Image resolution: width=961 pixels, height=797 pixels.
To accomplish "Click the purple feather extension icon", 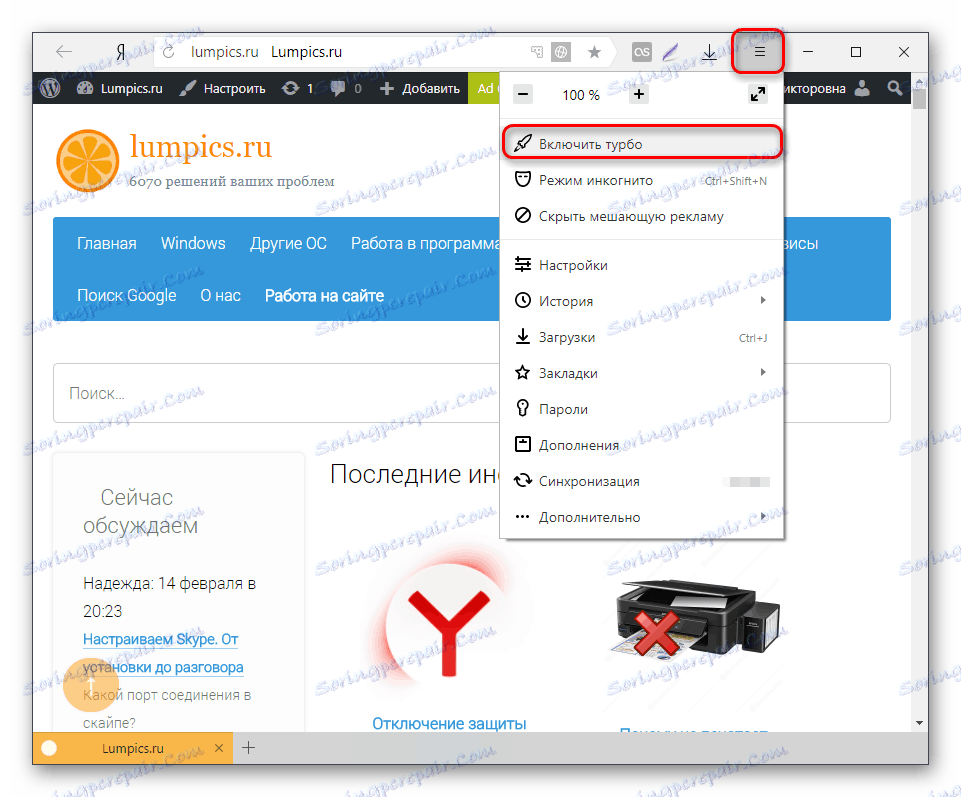I will pos(670,52).
